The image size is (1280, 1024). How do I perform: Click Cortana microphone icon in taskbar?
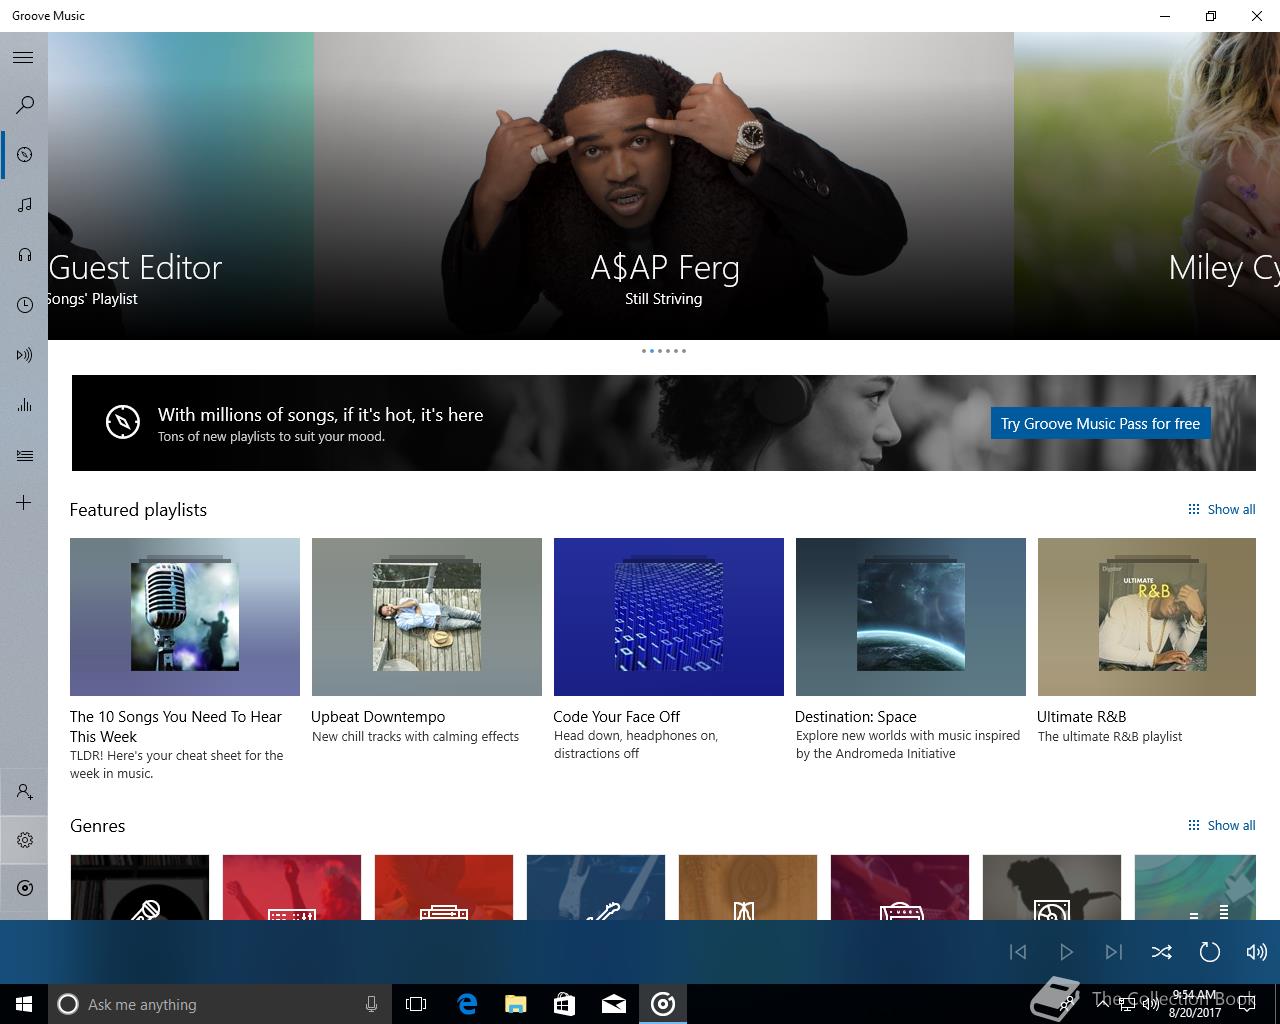(x=371, y=1004)
